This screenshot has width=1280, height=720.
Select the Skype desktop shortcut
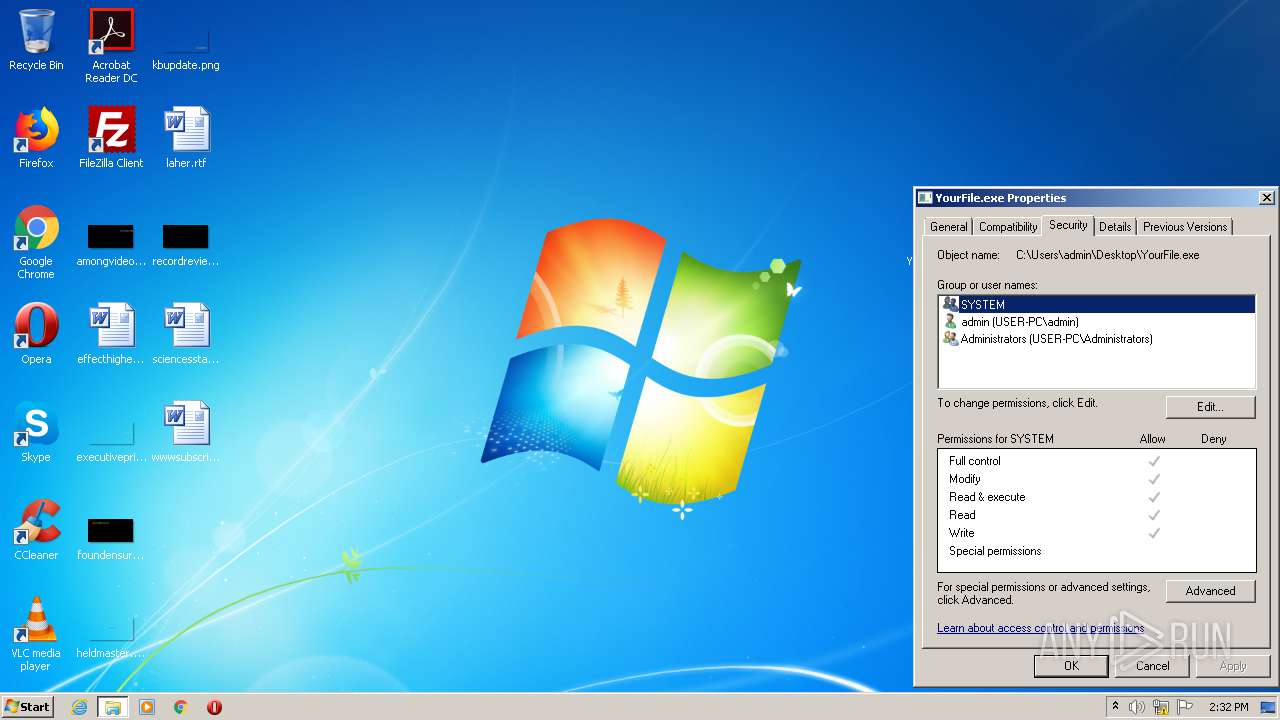pos(36,432)
